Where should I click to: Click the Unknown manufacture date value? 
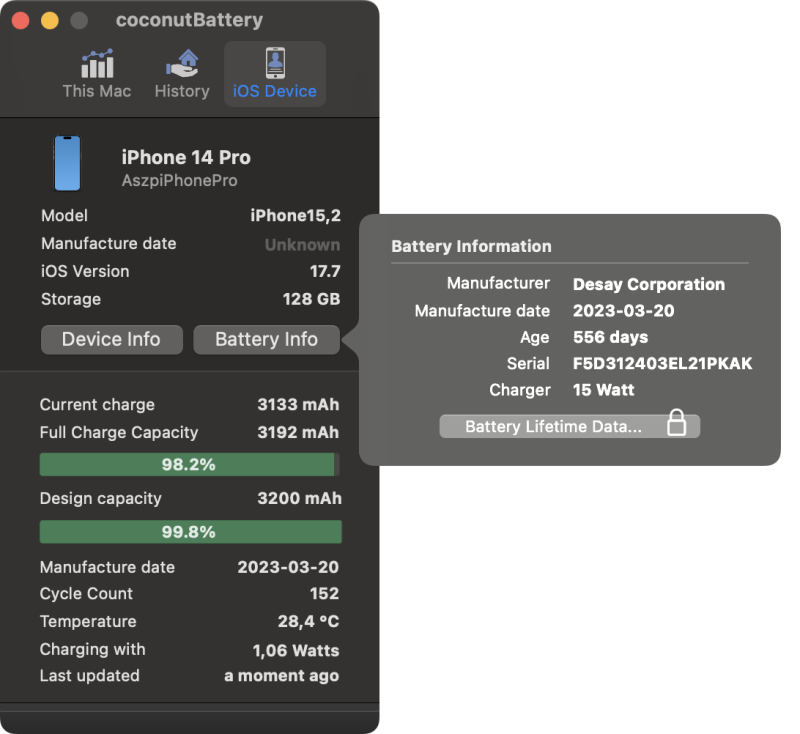pos(302,245)
